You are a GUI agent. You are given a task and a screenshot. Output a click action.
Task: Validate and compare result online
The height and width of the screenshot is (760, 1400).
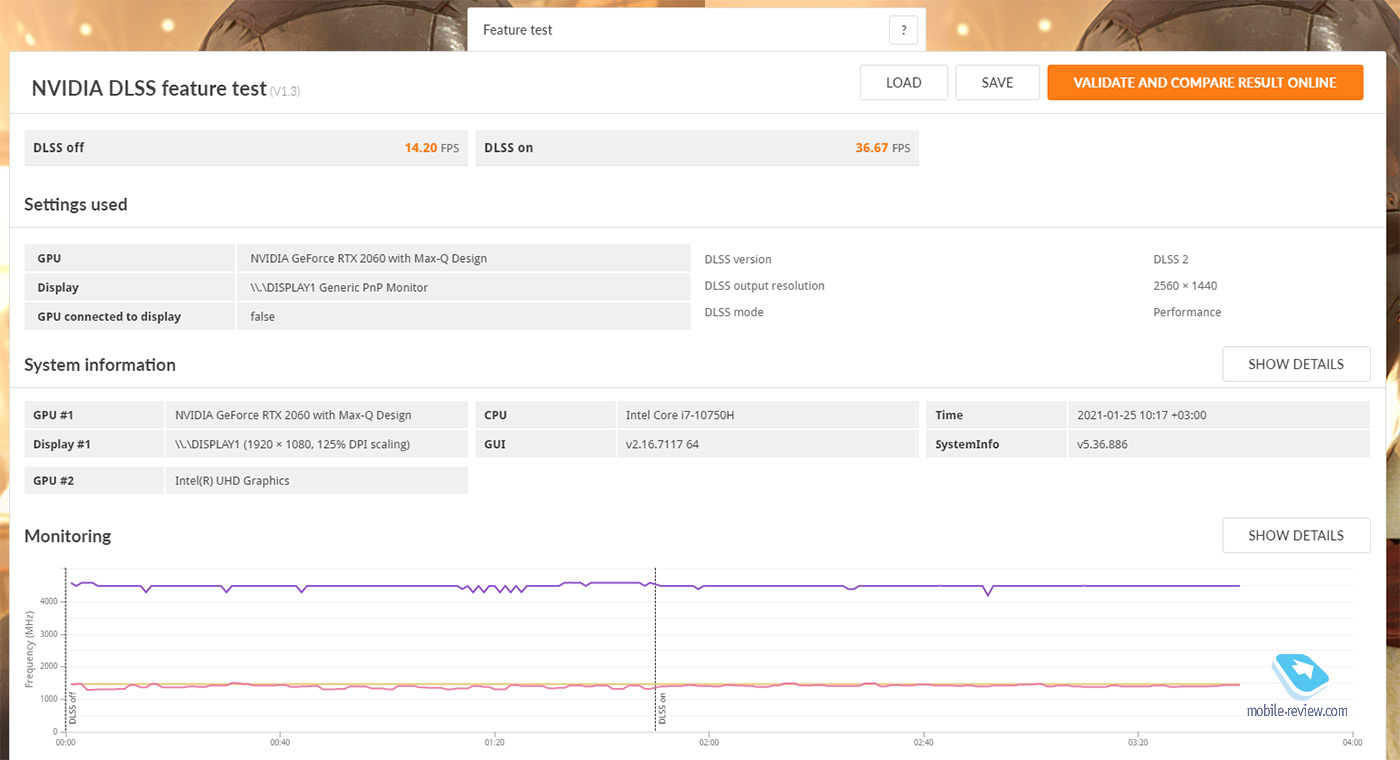point(1205,83)
